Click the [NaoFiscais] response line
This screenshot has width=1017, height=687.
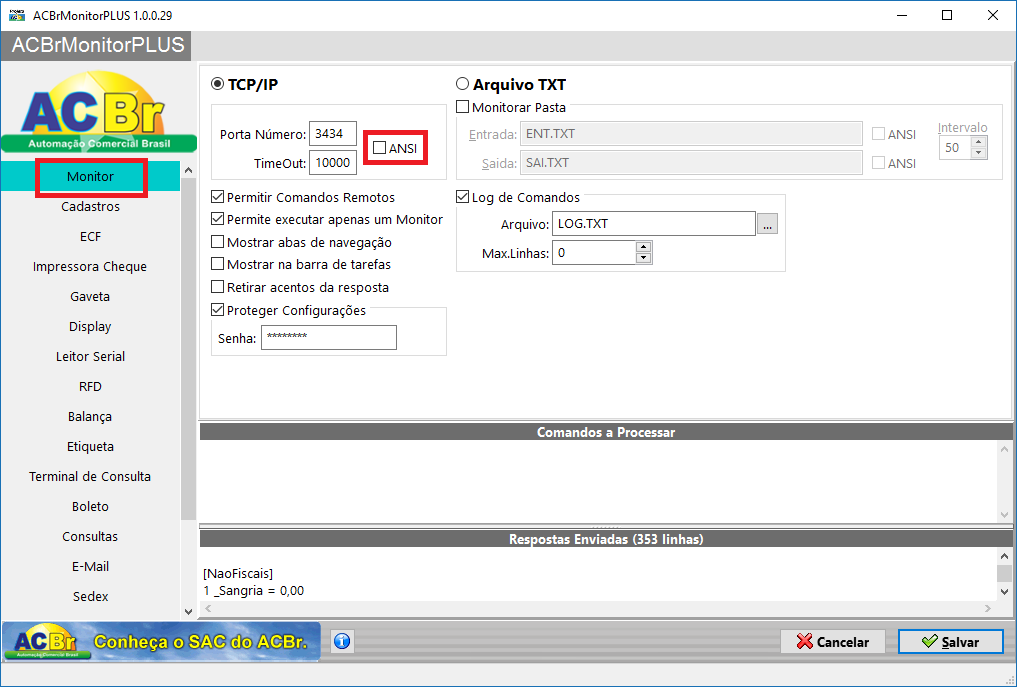pos(238,573)
